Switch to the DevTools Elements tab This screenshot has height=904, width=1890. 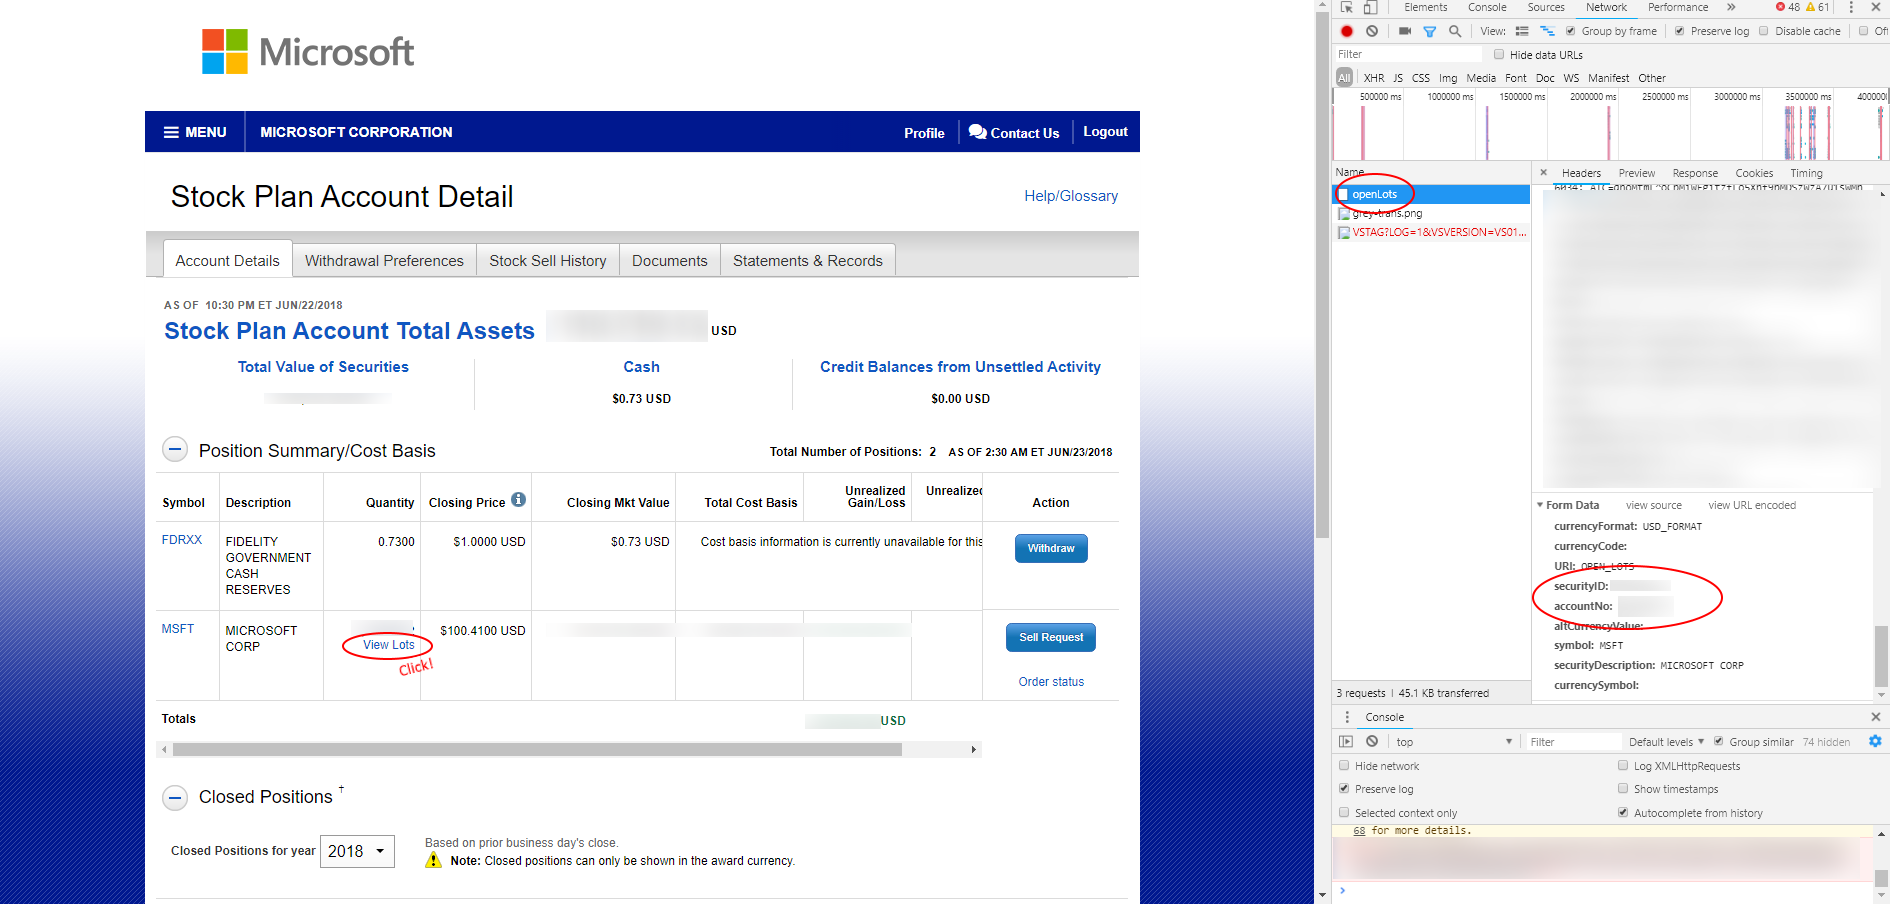[x=1425, y=7]
